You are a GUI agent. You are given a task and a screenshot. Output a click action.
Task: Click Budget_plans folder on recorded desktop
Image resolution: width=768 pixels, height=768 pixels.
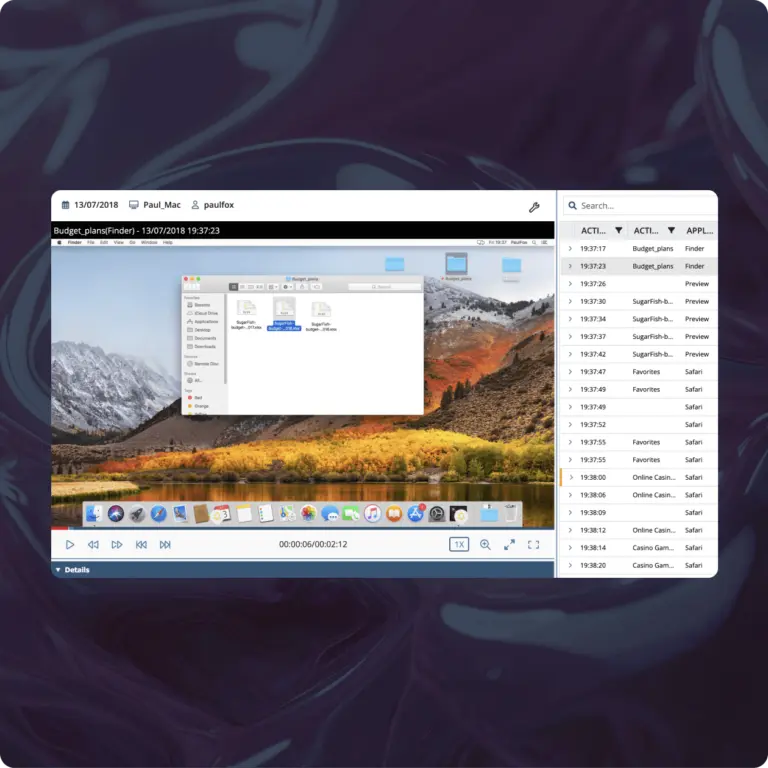pyautogui.click(x=456, y=267)
